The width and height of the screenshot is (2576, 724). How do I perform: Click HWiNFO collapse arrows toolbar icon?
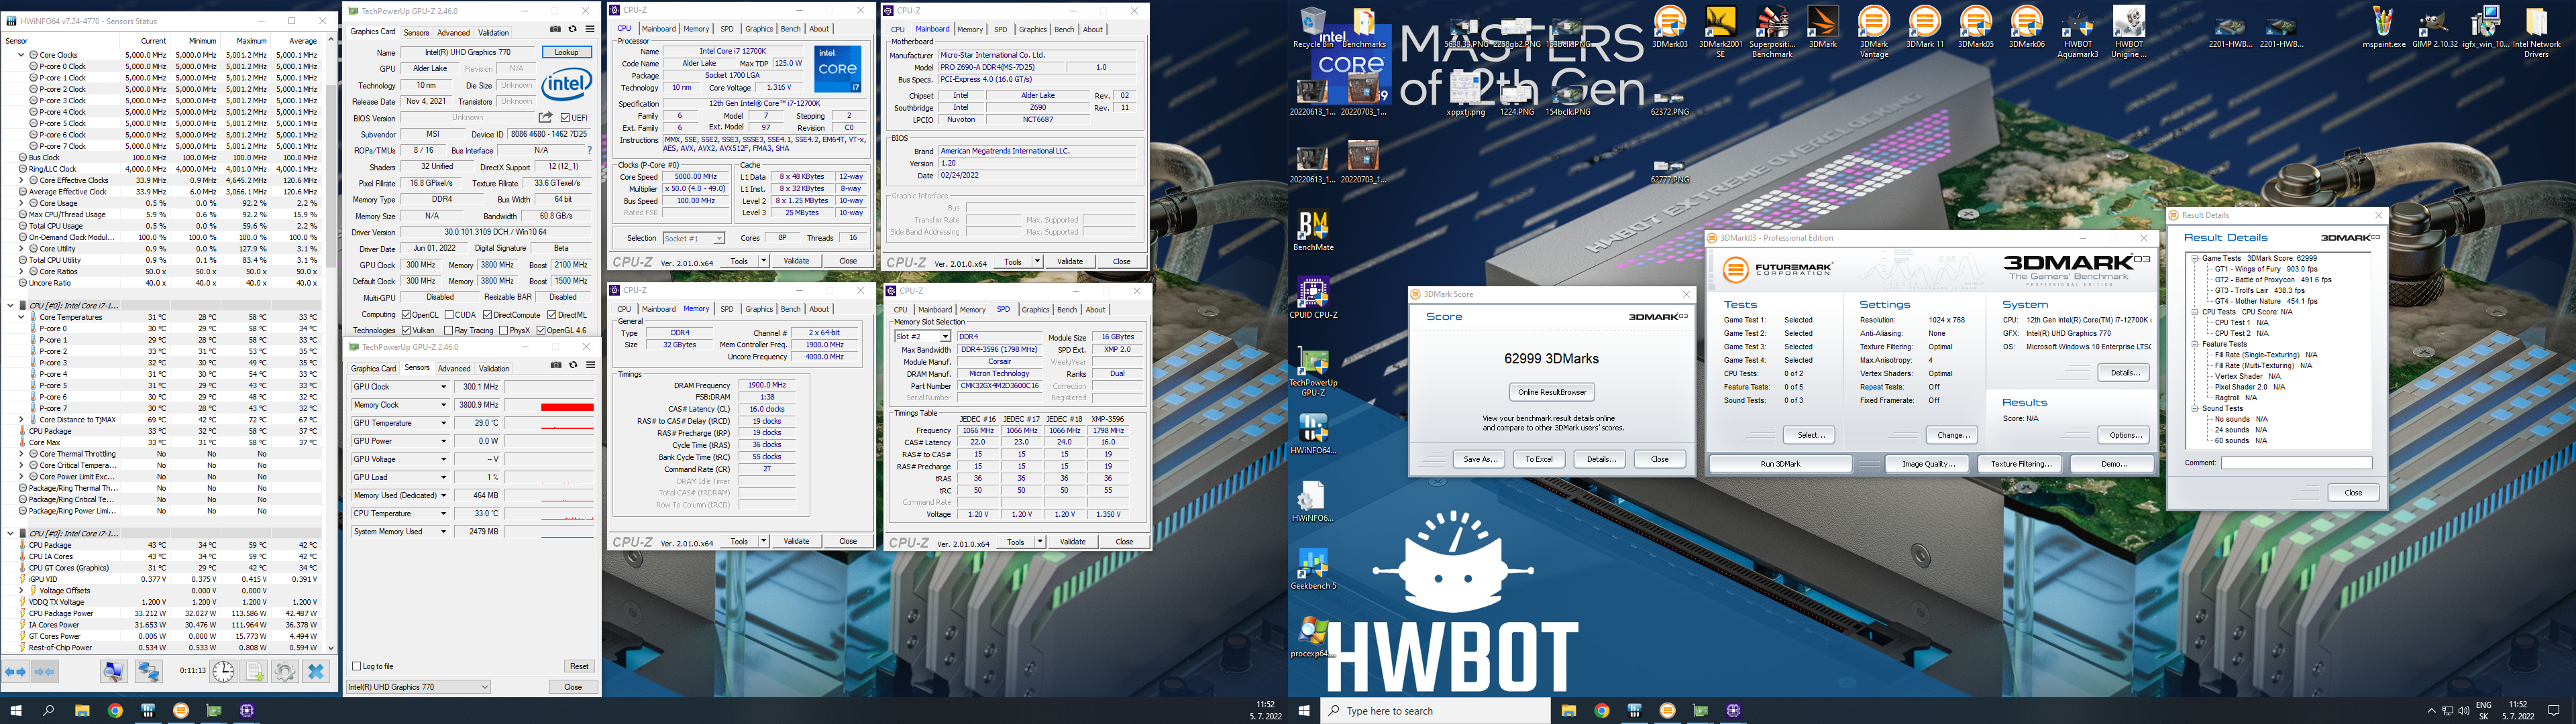point(45,672)
